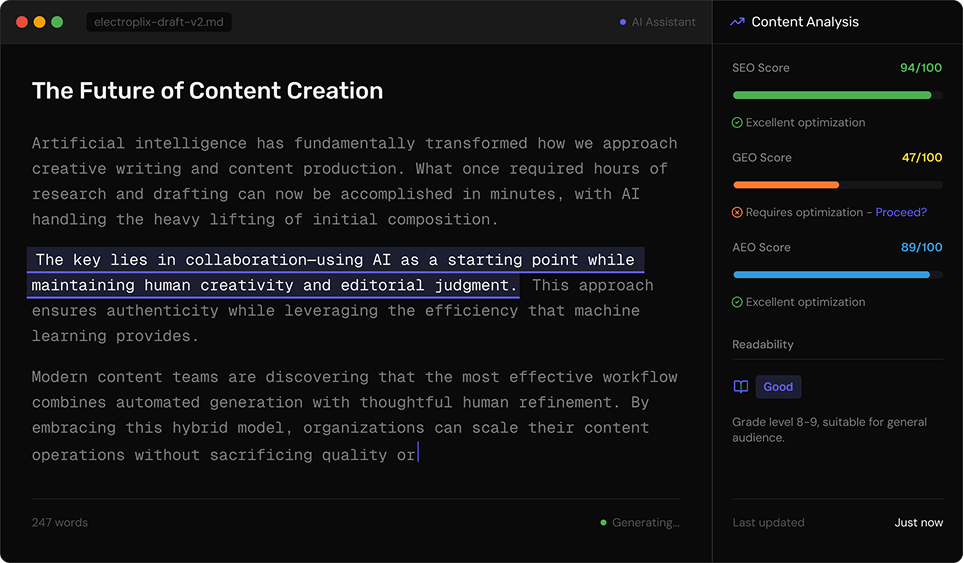Open the electroplix-draft-v2.md file tab

[159, 22]
